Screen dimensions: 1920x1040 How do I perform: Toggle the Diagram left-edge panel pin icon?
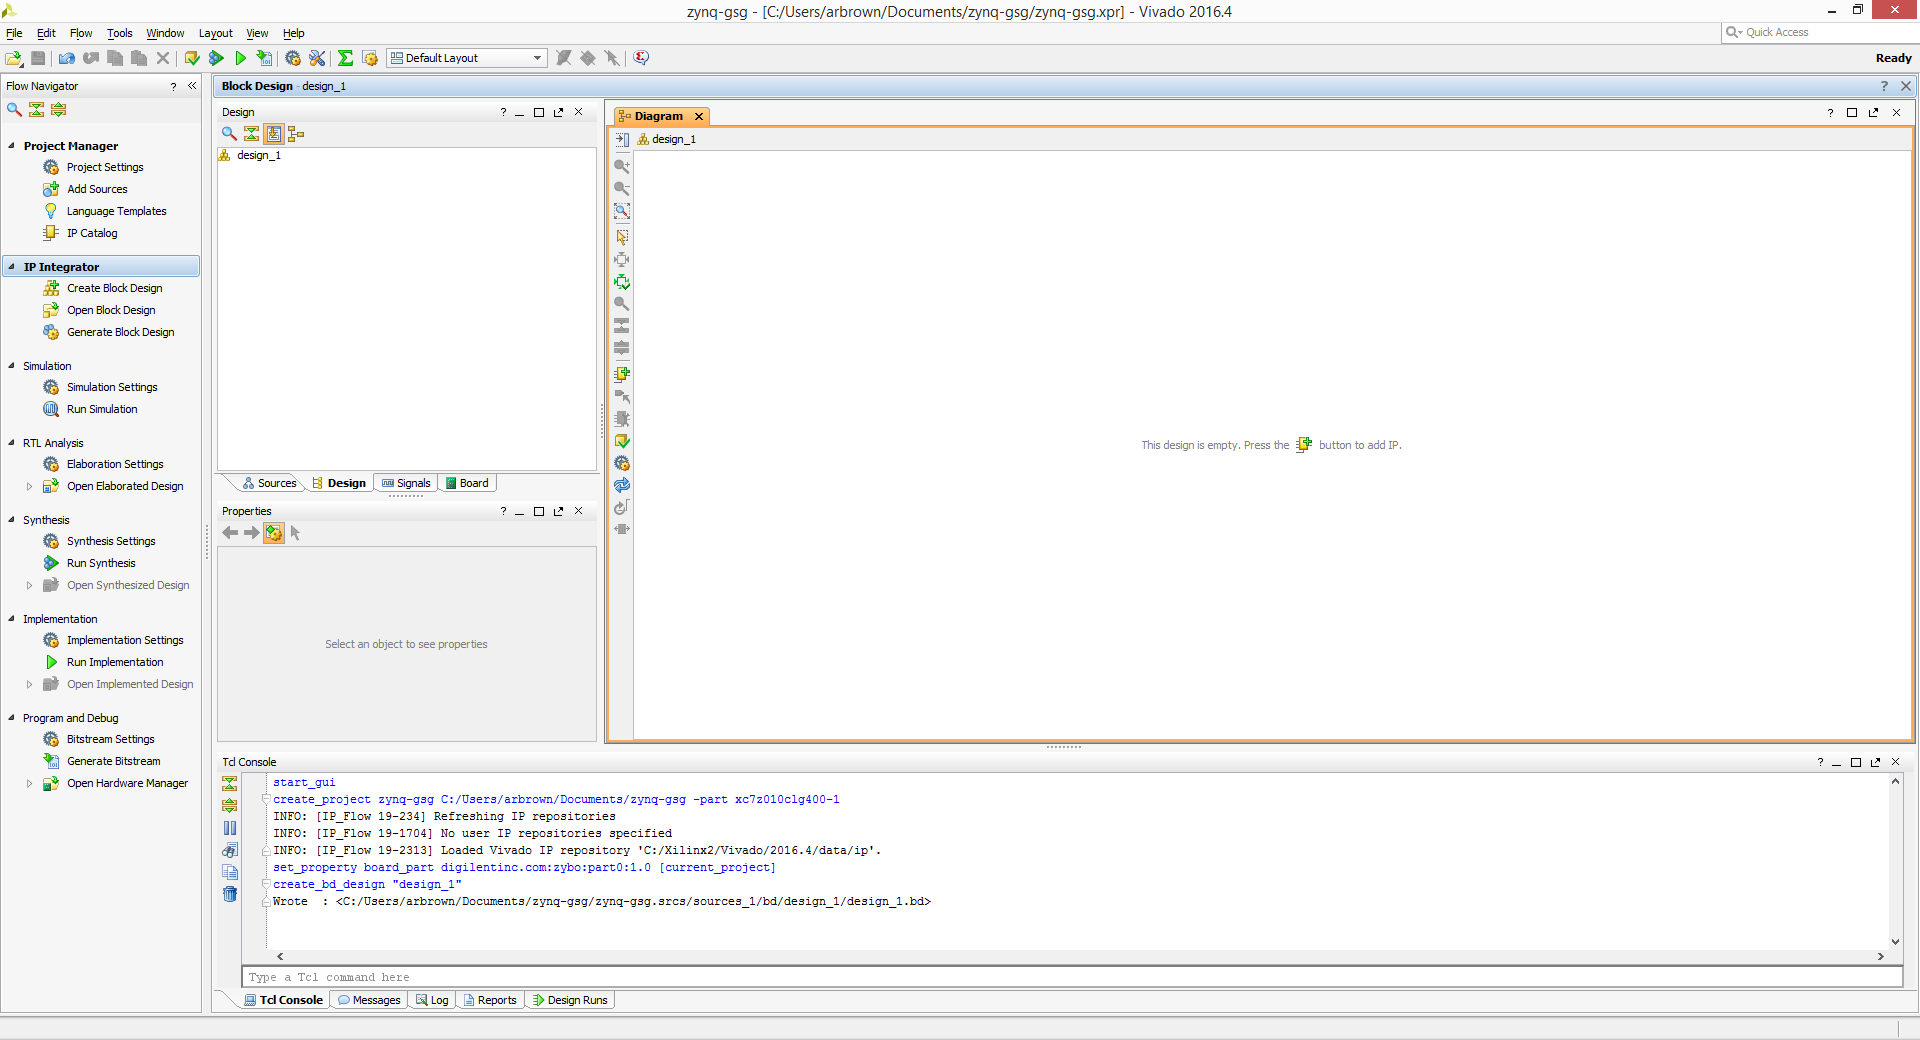pos(622,140)
